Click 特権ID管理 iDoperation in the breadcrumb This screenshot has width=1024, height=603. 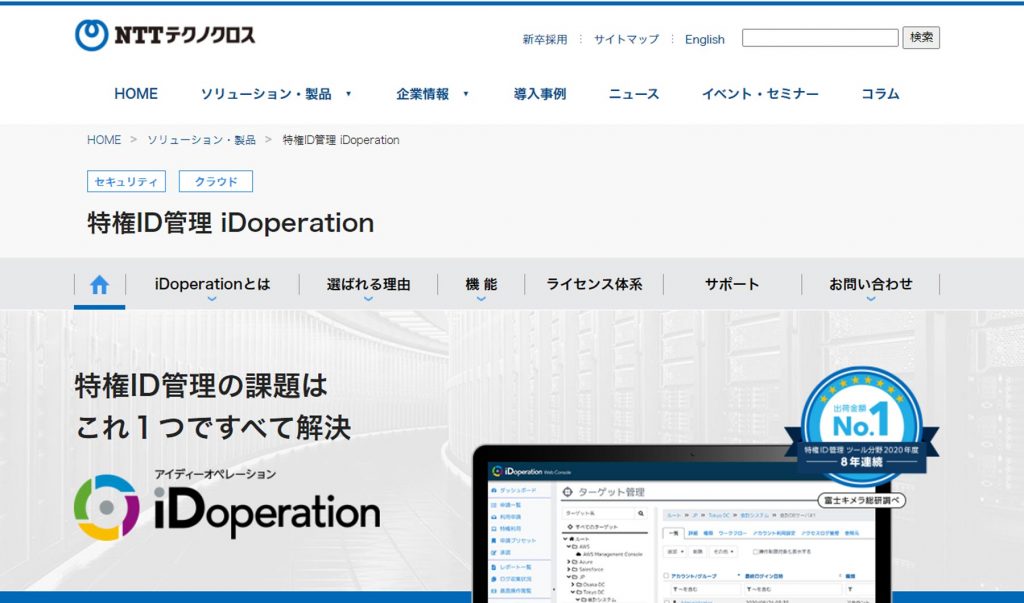point(341,140)
